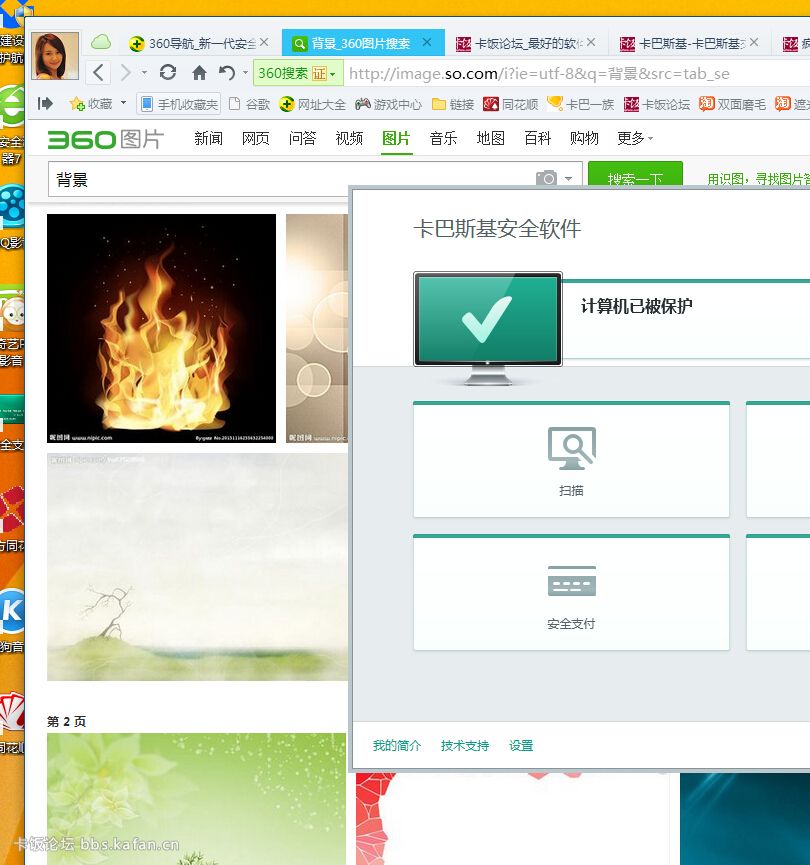
Task: Click the 360图片 logo
Action: click(x=105, y=139)
